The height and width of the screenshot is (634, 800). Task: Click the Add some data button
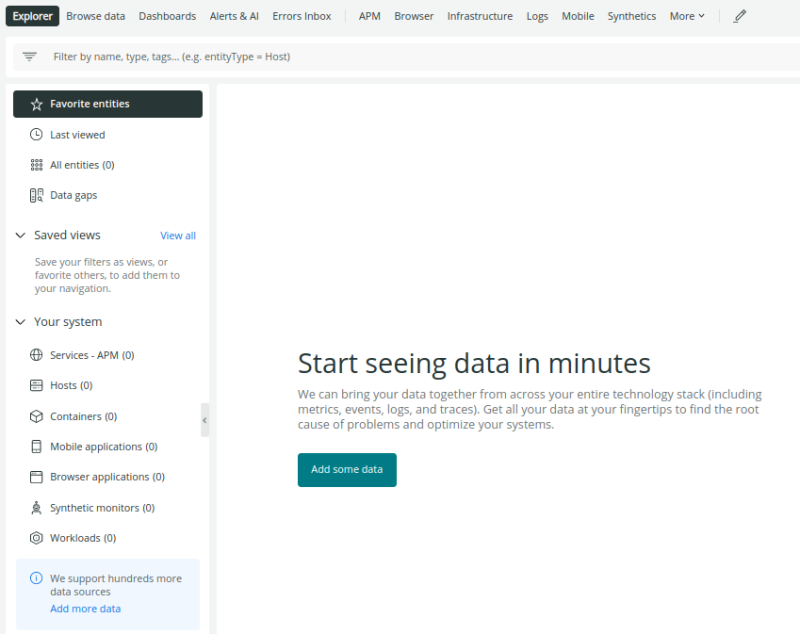point(347,469)
